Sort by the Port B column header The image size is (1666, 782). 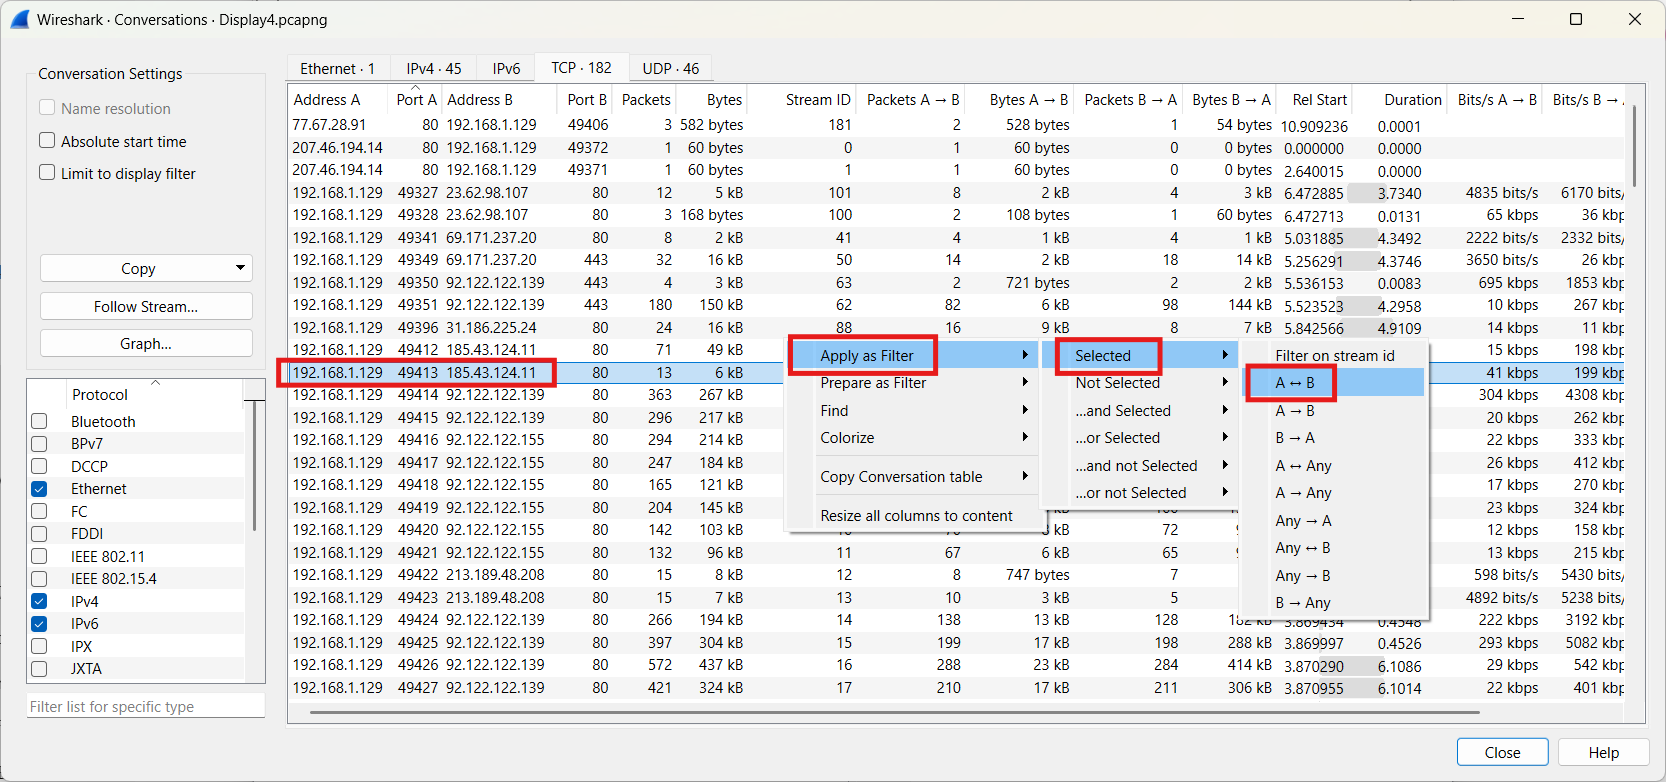click(586, 99)
